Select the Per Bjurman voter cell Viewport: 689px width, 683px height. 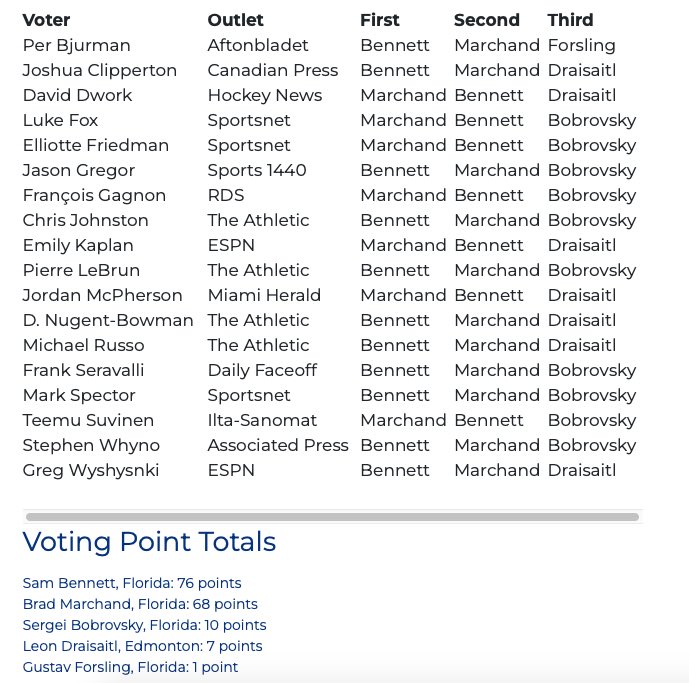[76, 46]
